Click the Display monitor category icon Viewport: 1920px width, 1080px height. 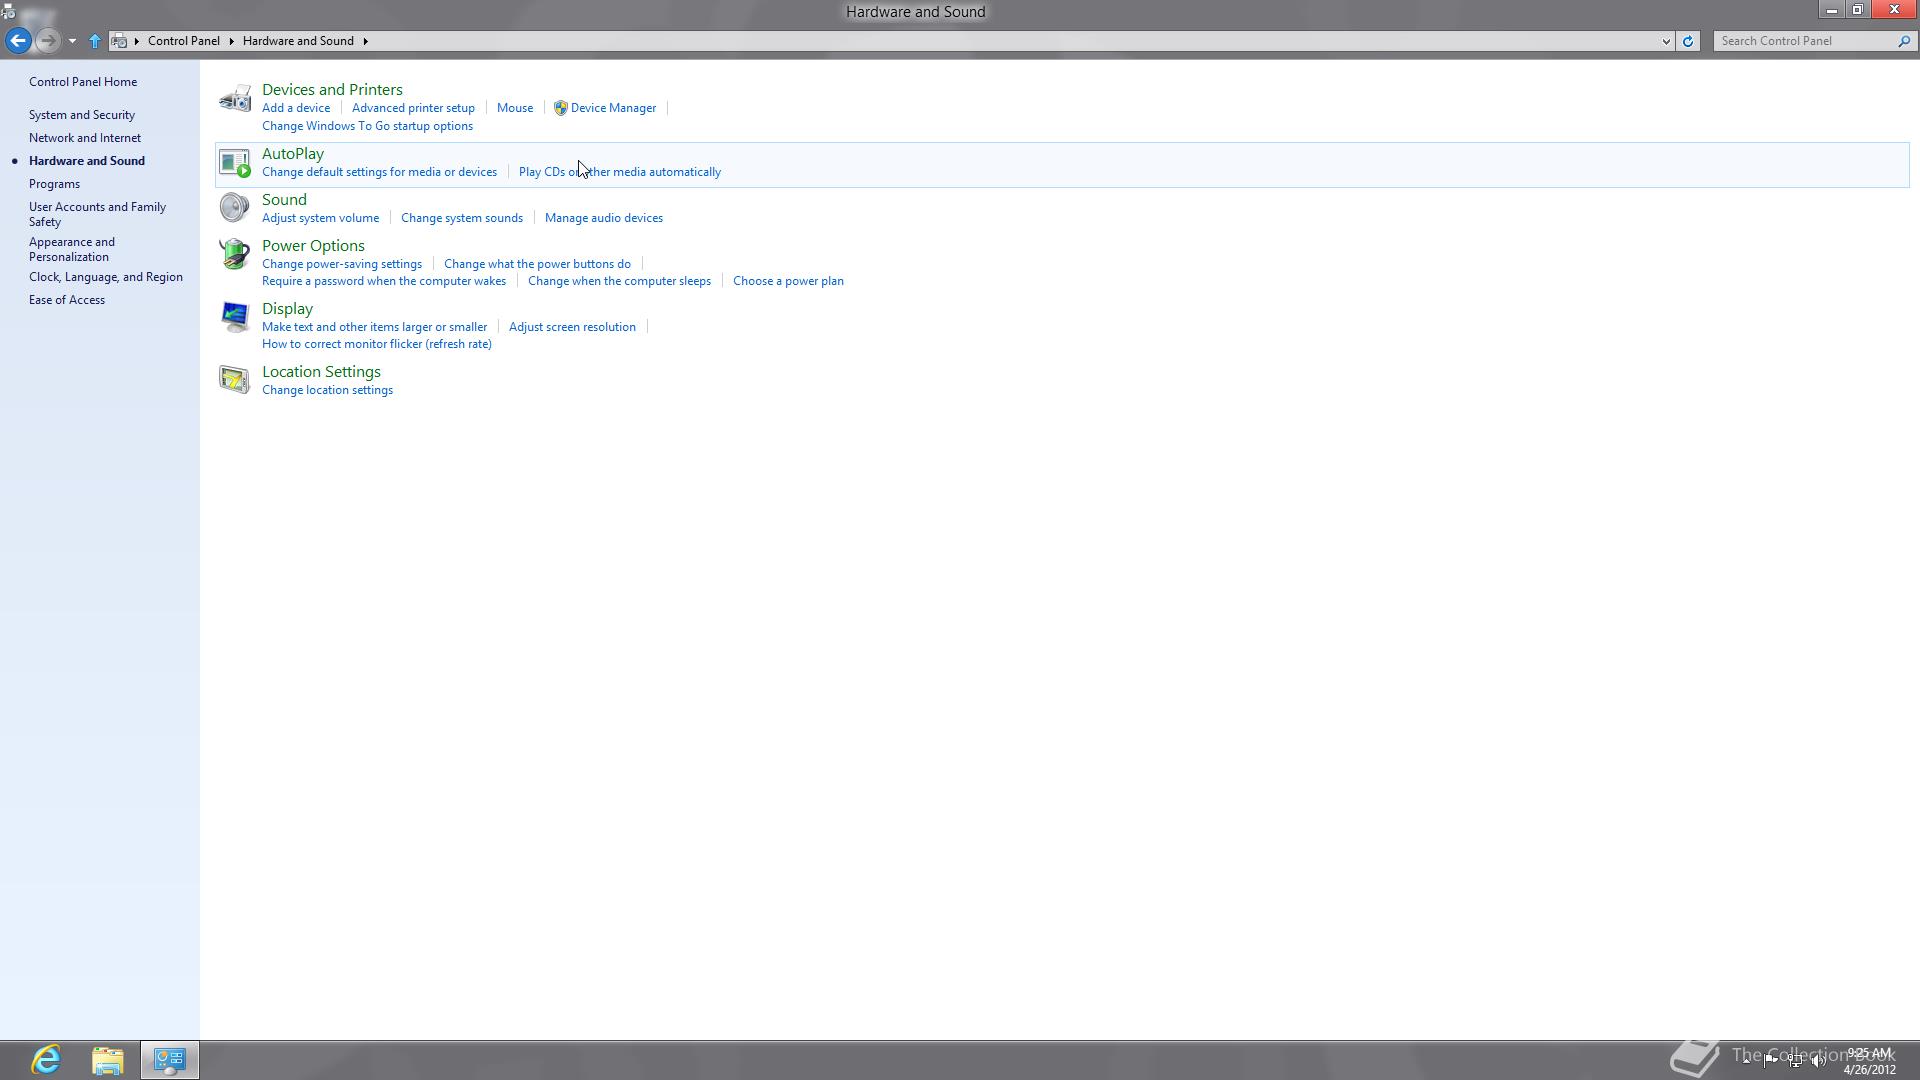[235, 317]
